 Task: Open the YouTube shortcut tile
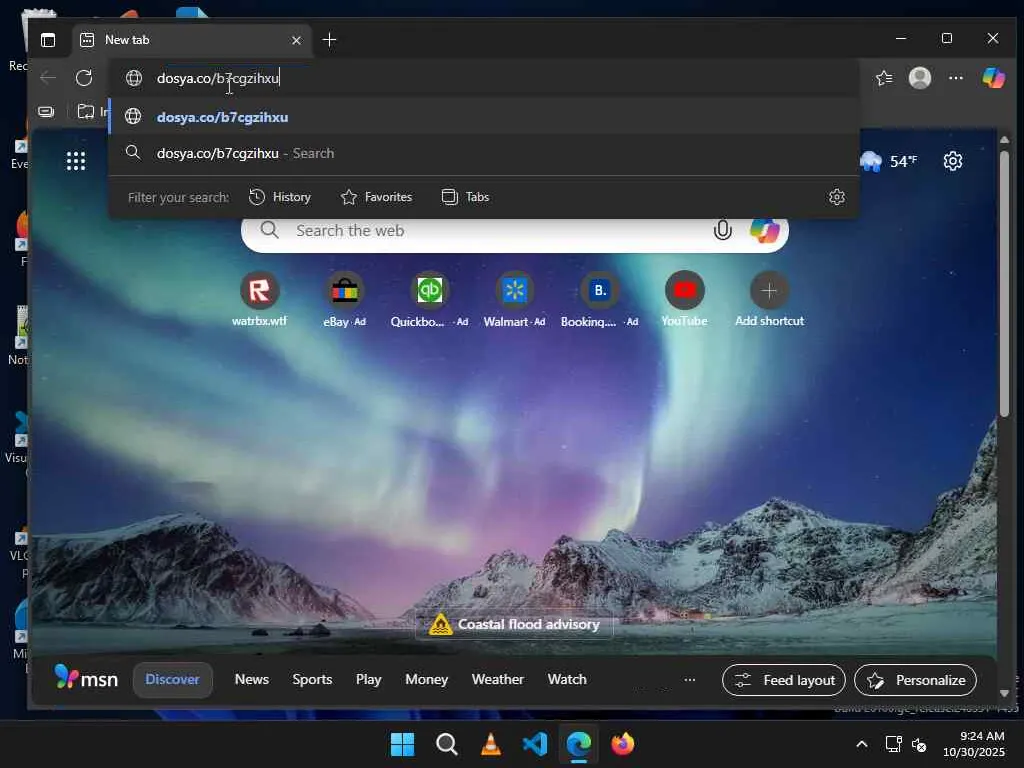[x=684, y=291]
